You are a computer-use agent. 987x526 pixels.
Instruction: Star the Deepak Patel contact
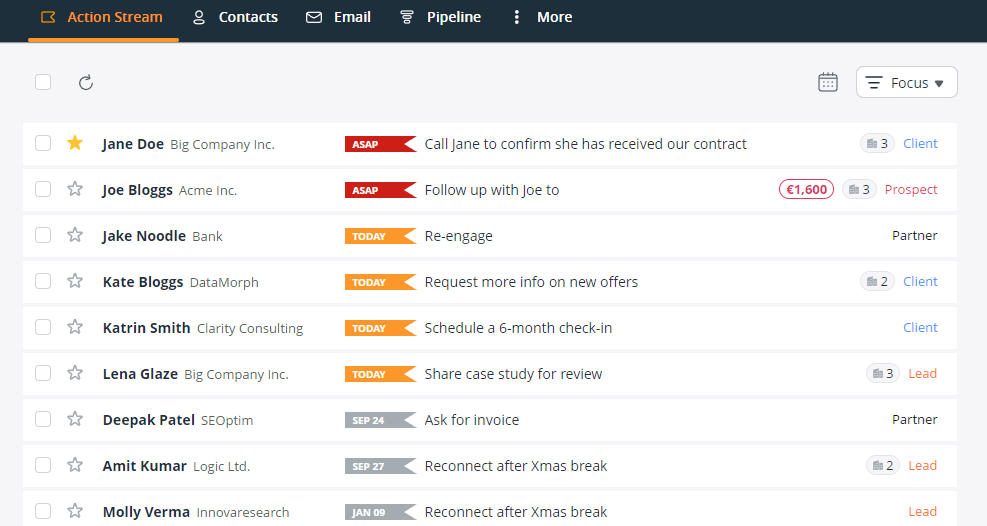[x=75, y=418]
